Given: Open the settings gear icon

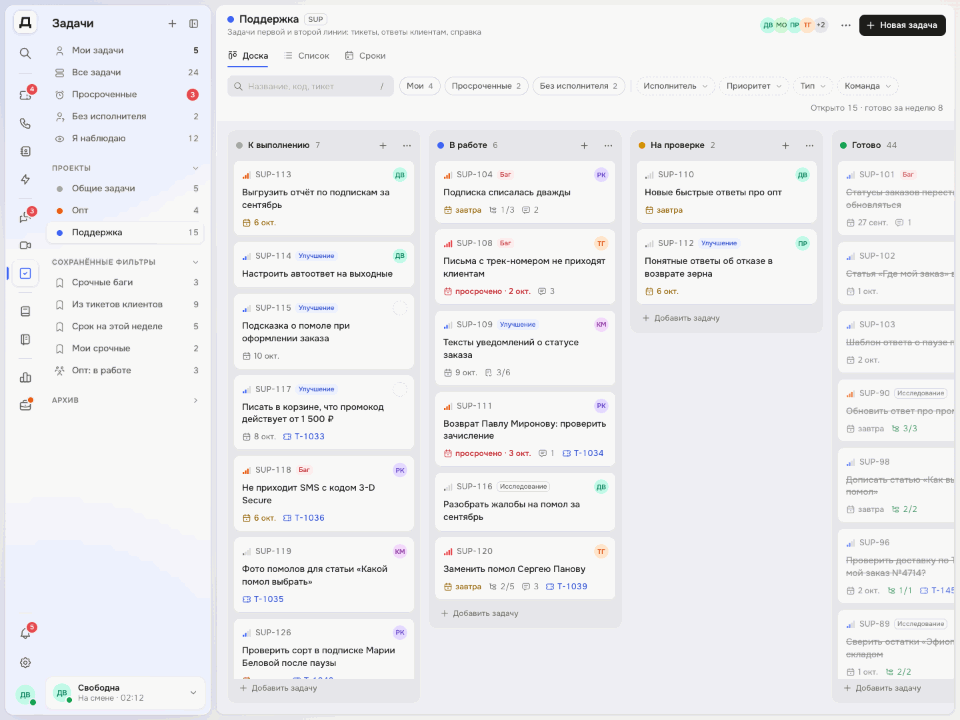Looking at the screenshot, I should tap(25, 662).
